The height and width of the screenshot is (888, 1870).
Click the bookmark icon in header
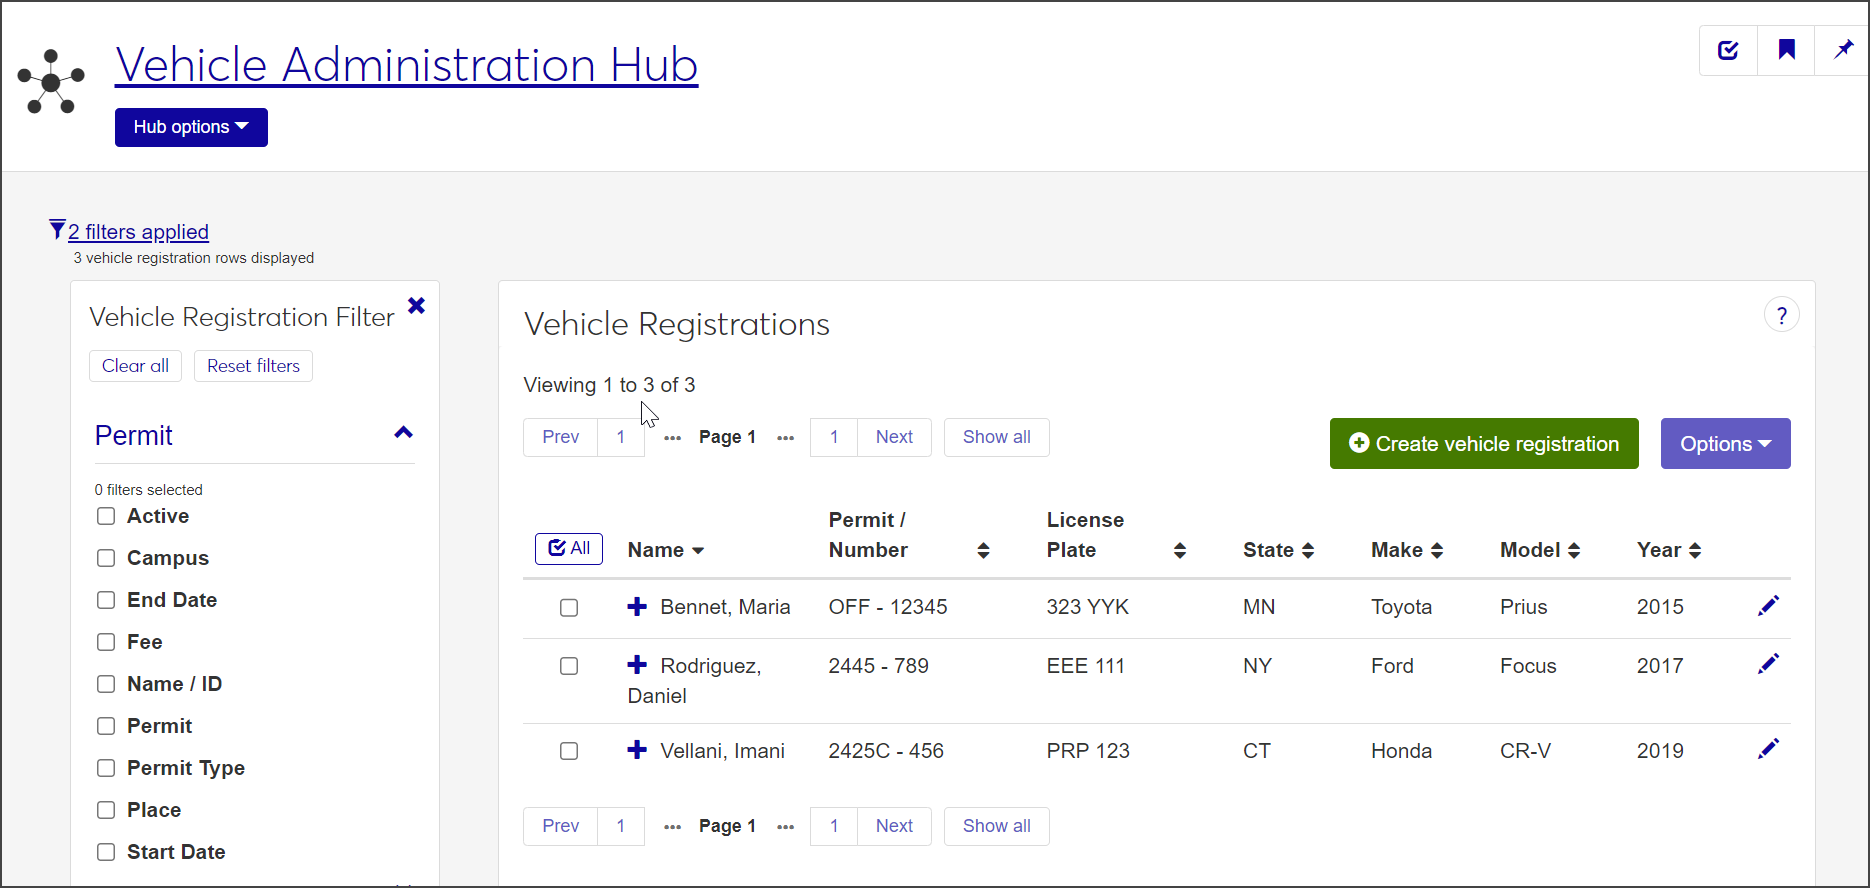tap(1786, 50)
